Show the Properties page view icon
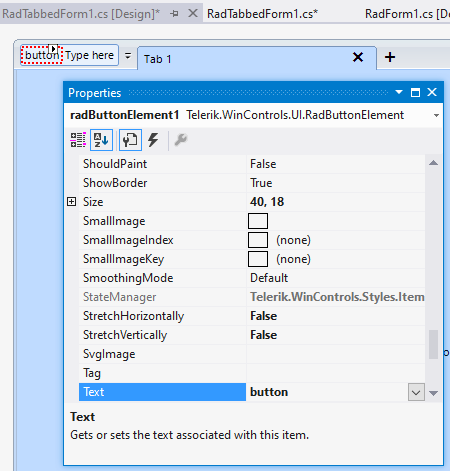Viewport: 450px width, 471px height. coord(130,140)
